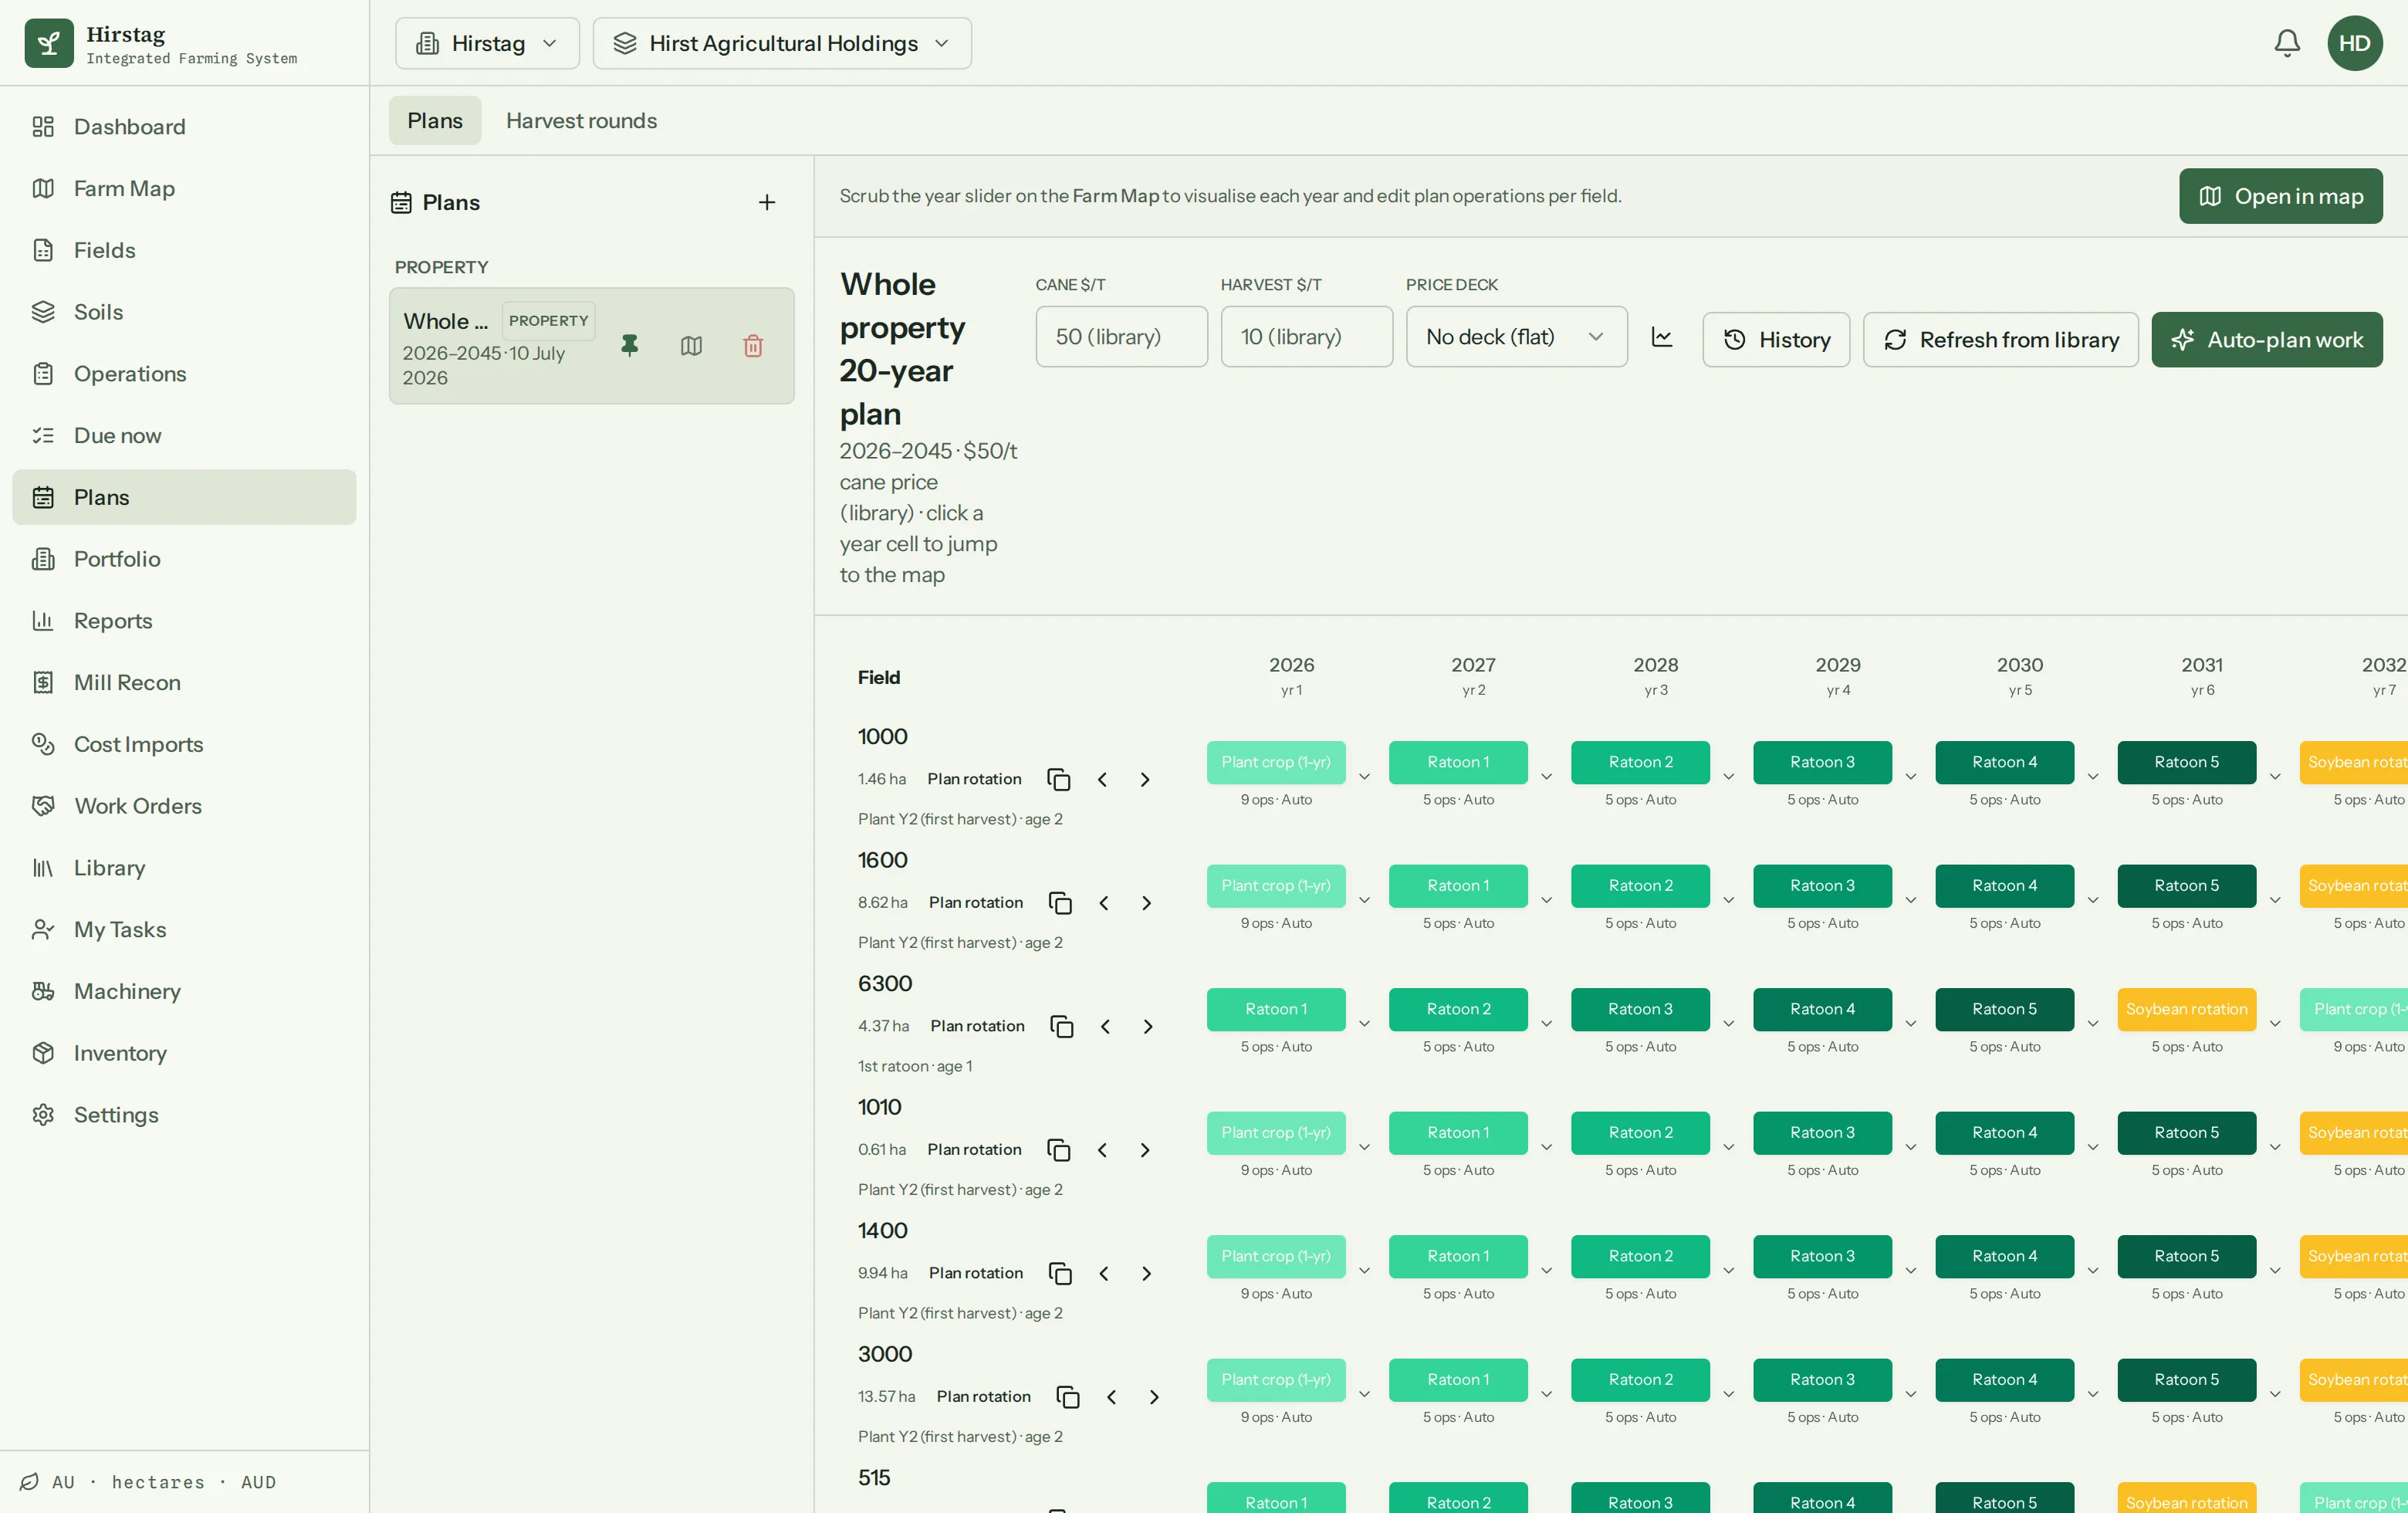This screenshot has height=1513, width=2408.
Task: Click the Cane $/t input field
Action: tap(1121, 337)
